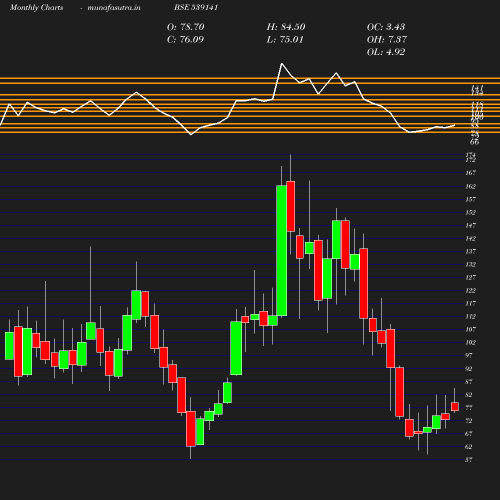The width and height of the screenshot is (500, 500).
Task: Click the 'BSE 539141' ticker label
Action: (196, 7)
